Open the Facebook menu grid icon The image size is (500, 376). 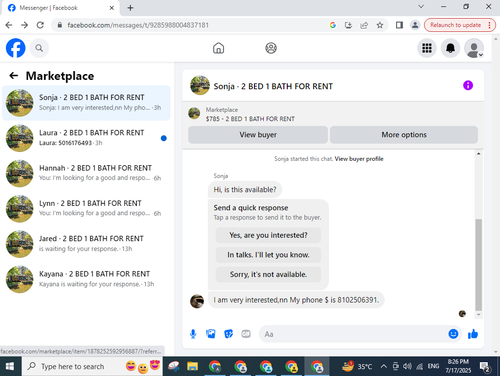click(427, 48)
